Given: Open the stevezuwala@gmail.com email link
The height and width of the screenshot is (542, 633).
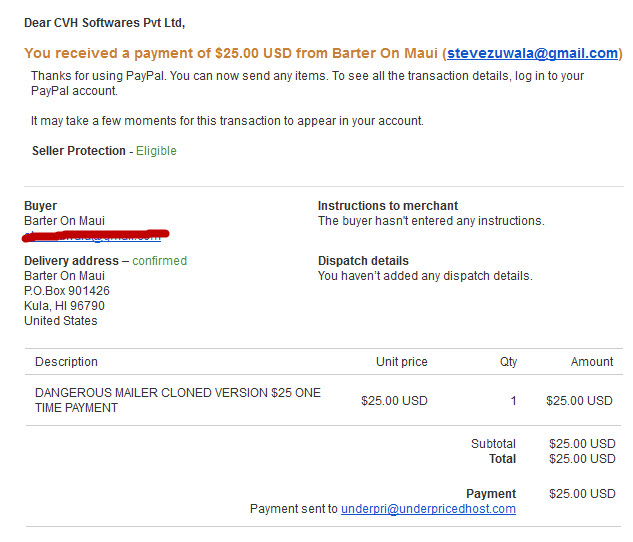Looking at the screenshot, I should click(x=532, y=53).
